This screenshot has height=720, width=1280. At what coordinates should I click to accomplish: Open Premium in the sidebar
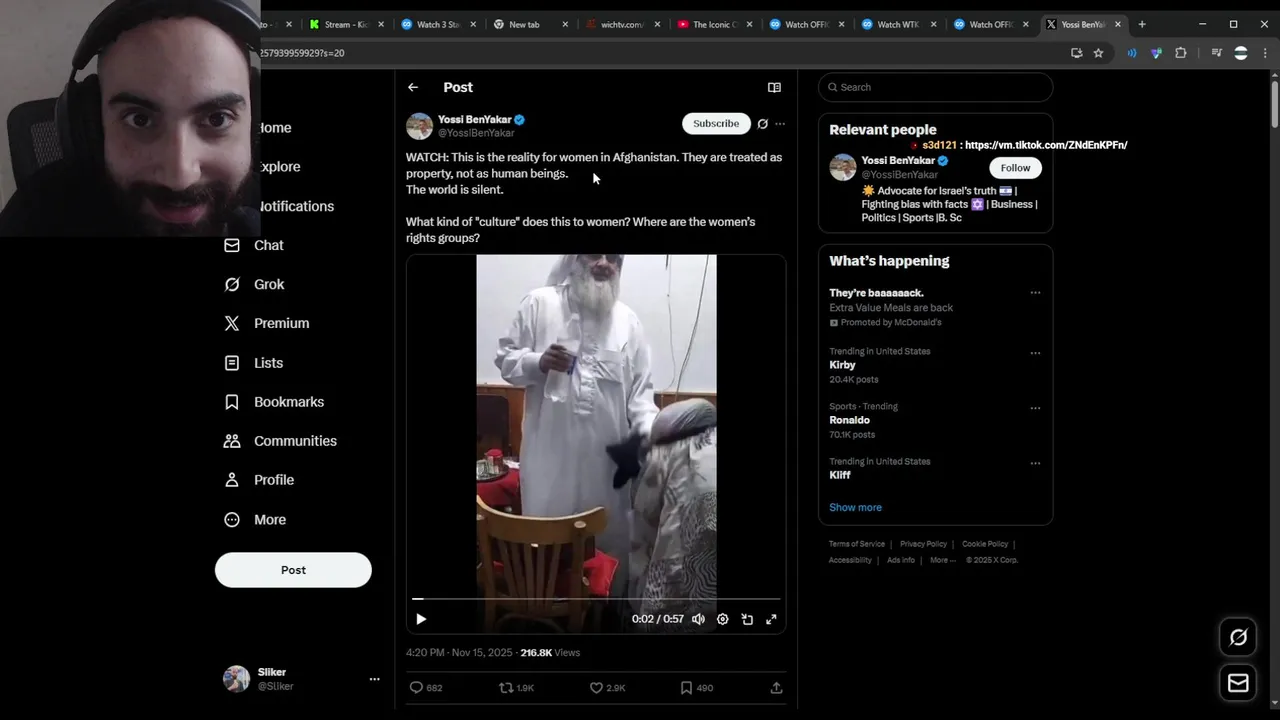(267, 323)
